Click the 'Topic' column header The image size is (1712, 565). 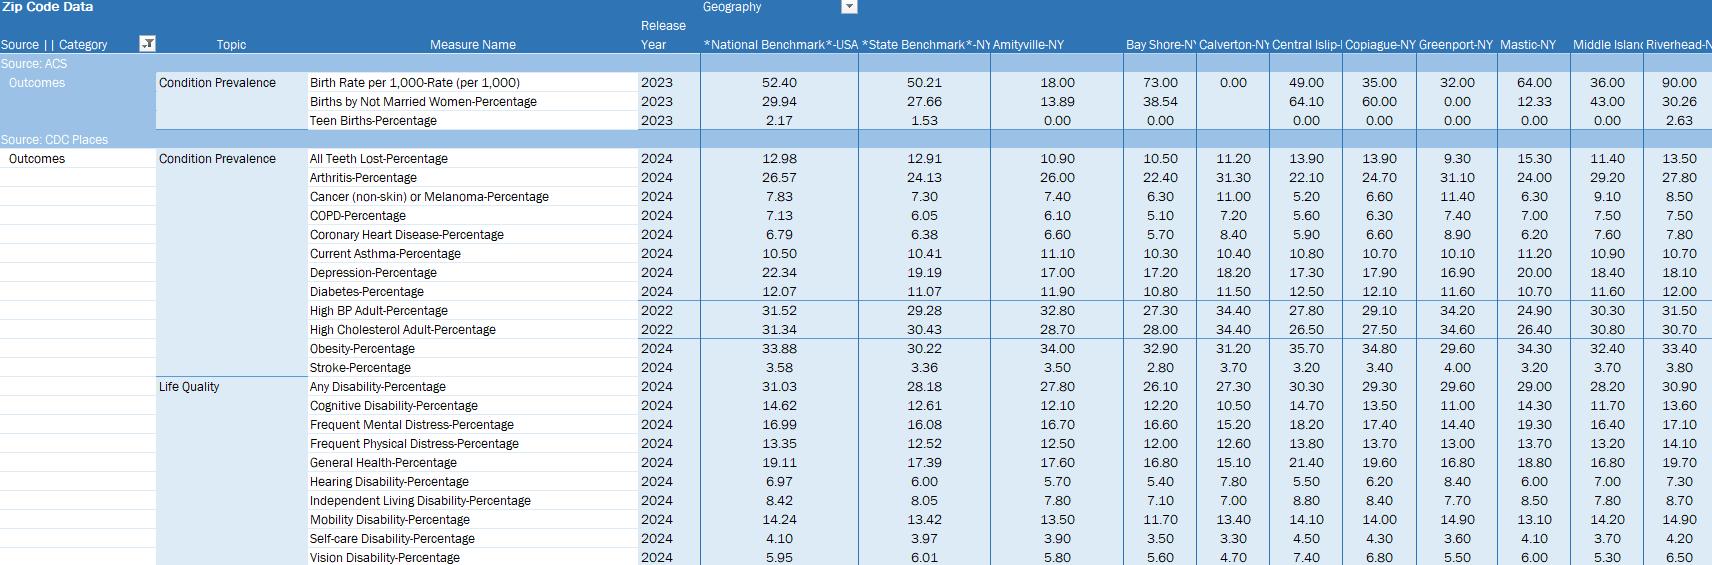[231, 45]
